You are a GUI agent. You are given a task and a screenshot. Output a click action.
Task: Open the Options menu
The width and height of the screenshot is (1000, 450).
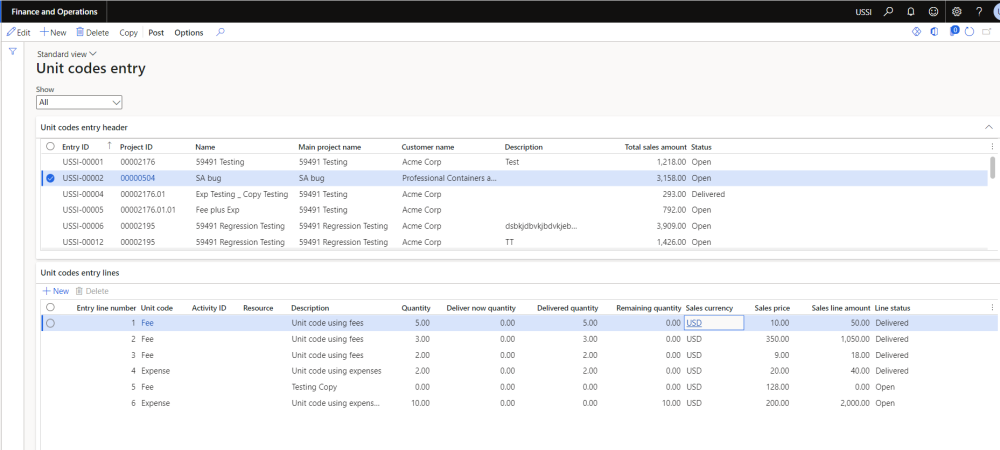click(x=188, y=32)
